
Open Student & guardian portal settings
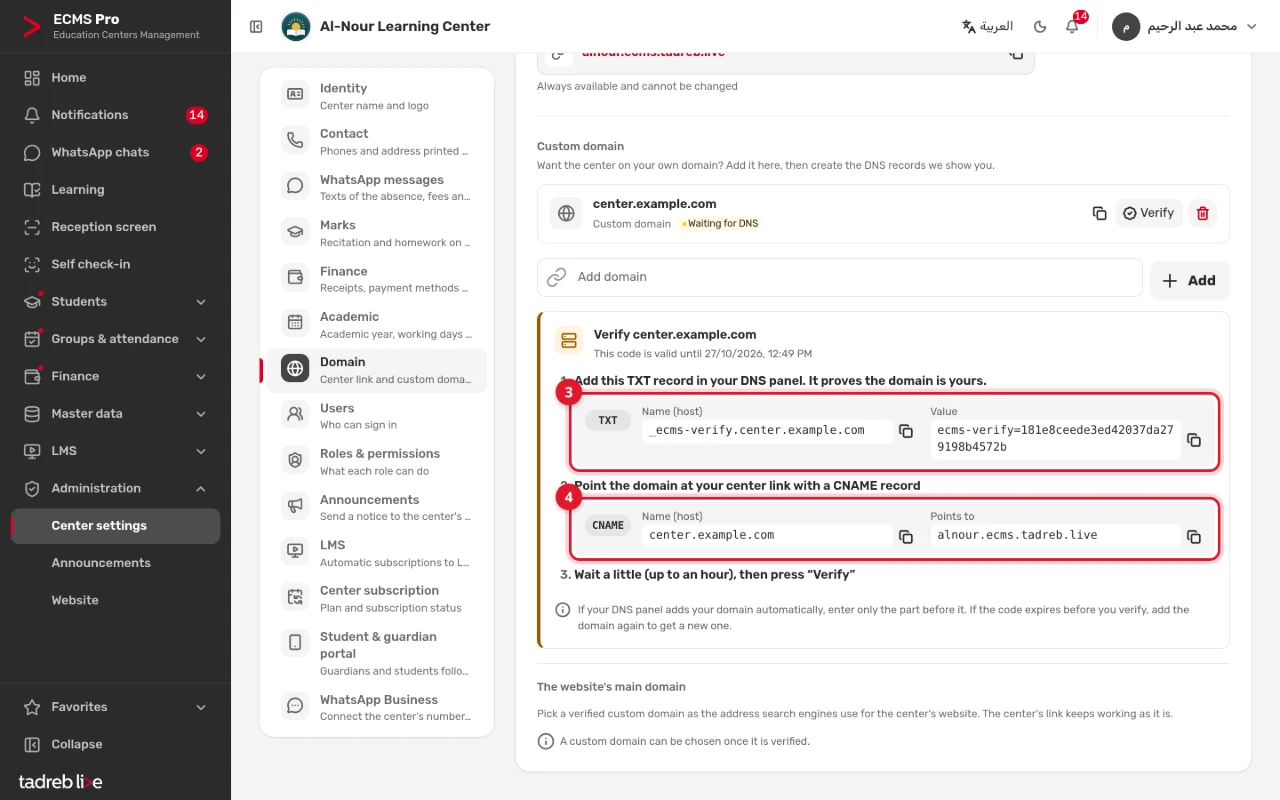tap(376, 653)
